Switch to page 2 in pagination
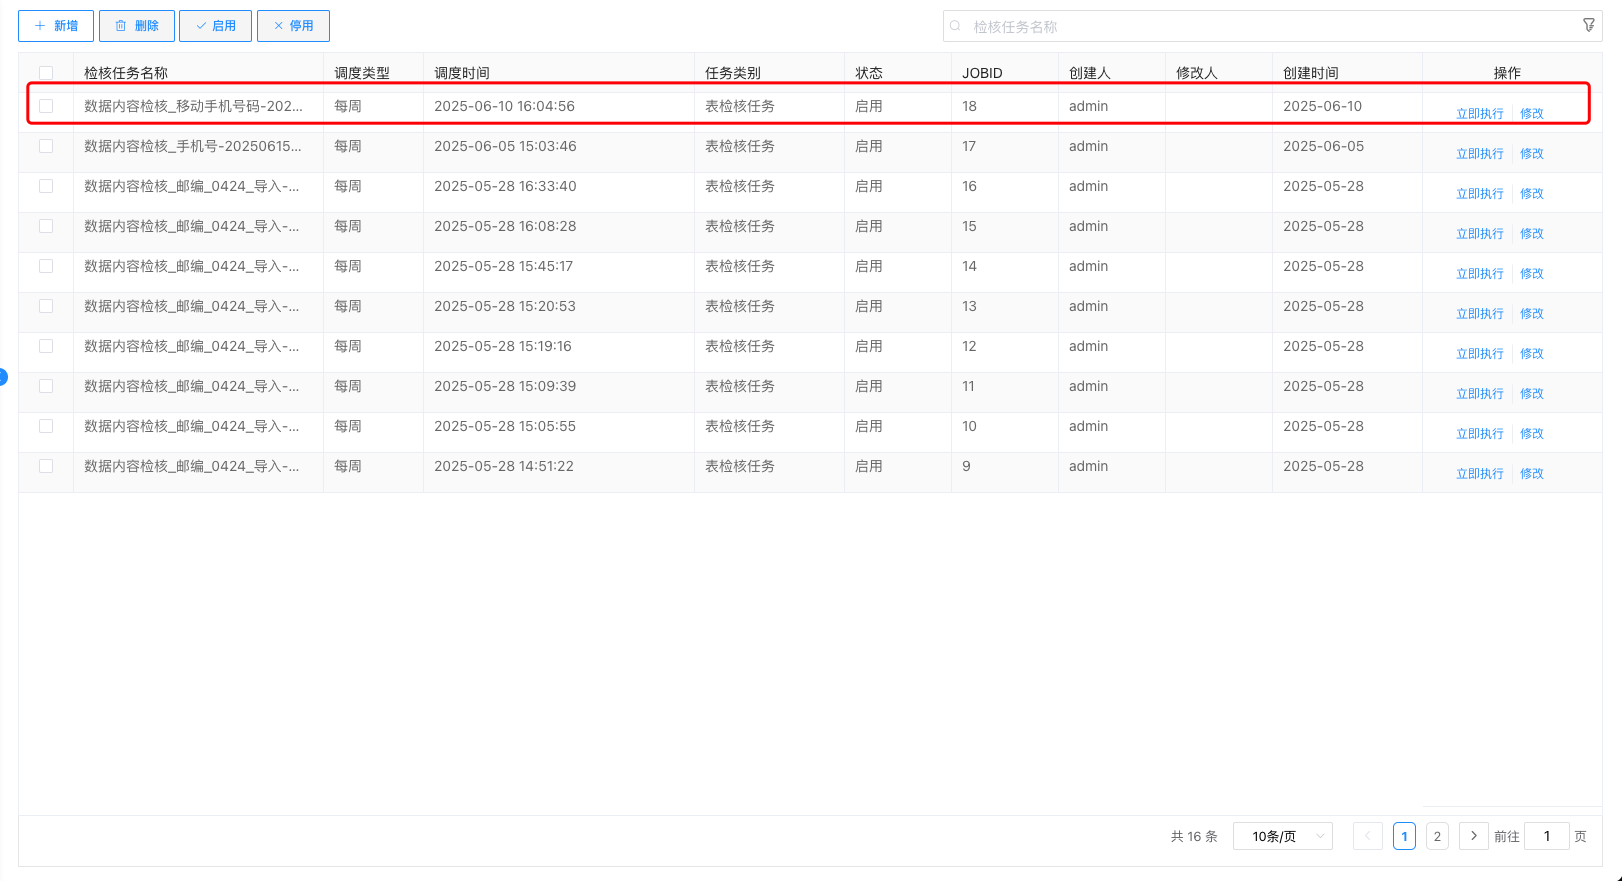This screenshot has height=881, width=1622. point(1437,836)
